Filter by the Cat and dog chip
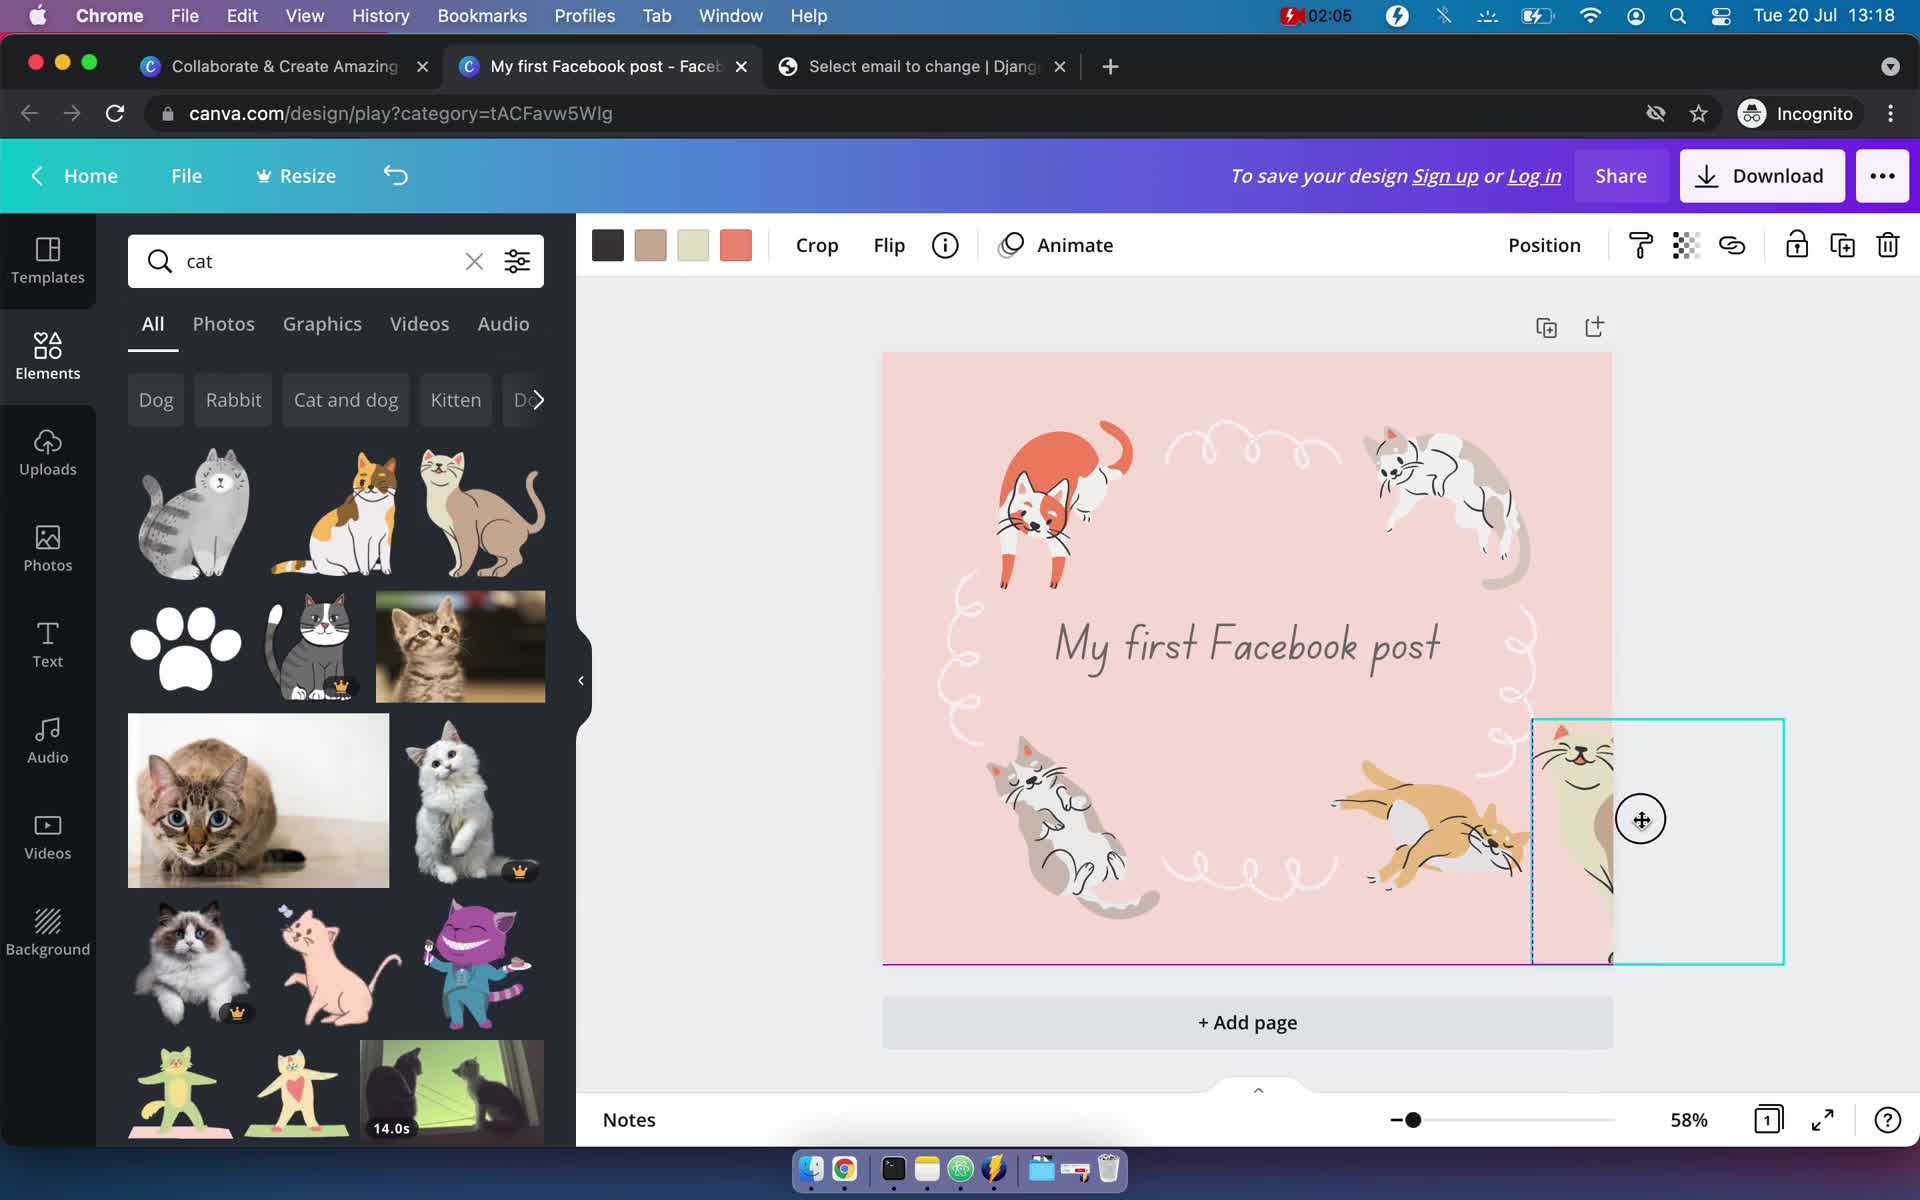The width and height of the screenshot is (1920, 1200). coord(346,400)
